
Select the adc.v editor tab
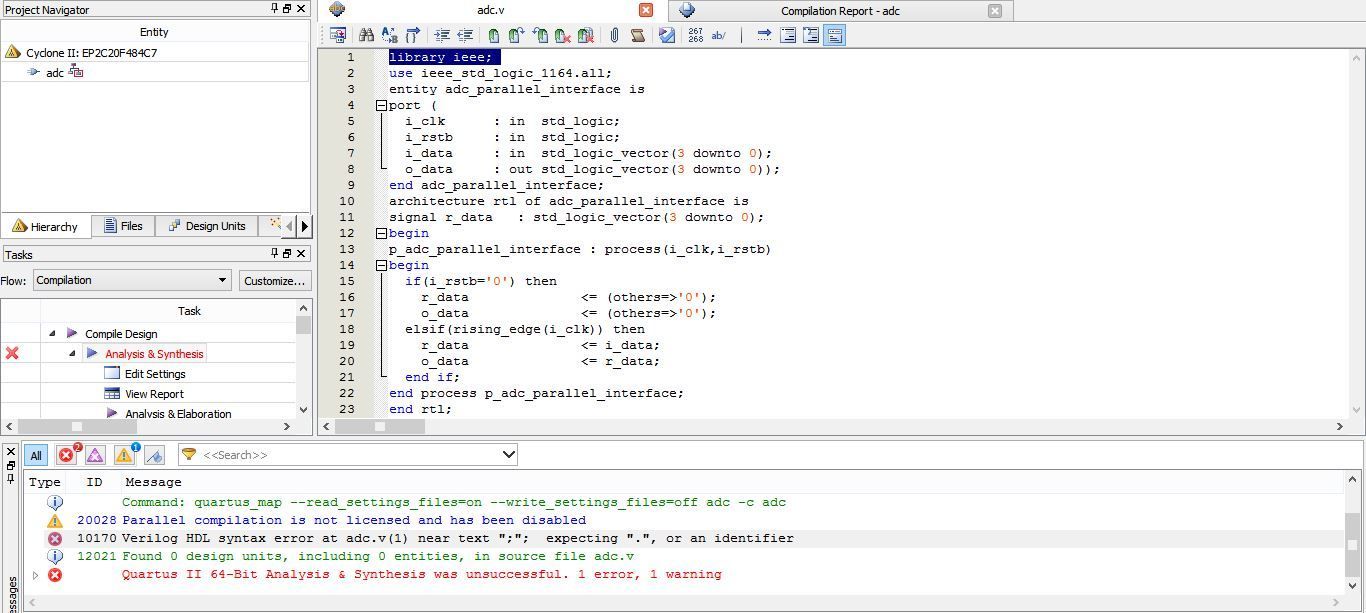(490, 10)
